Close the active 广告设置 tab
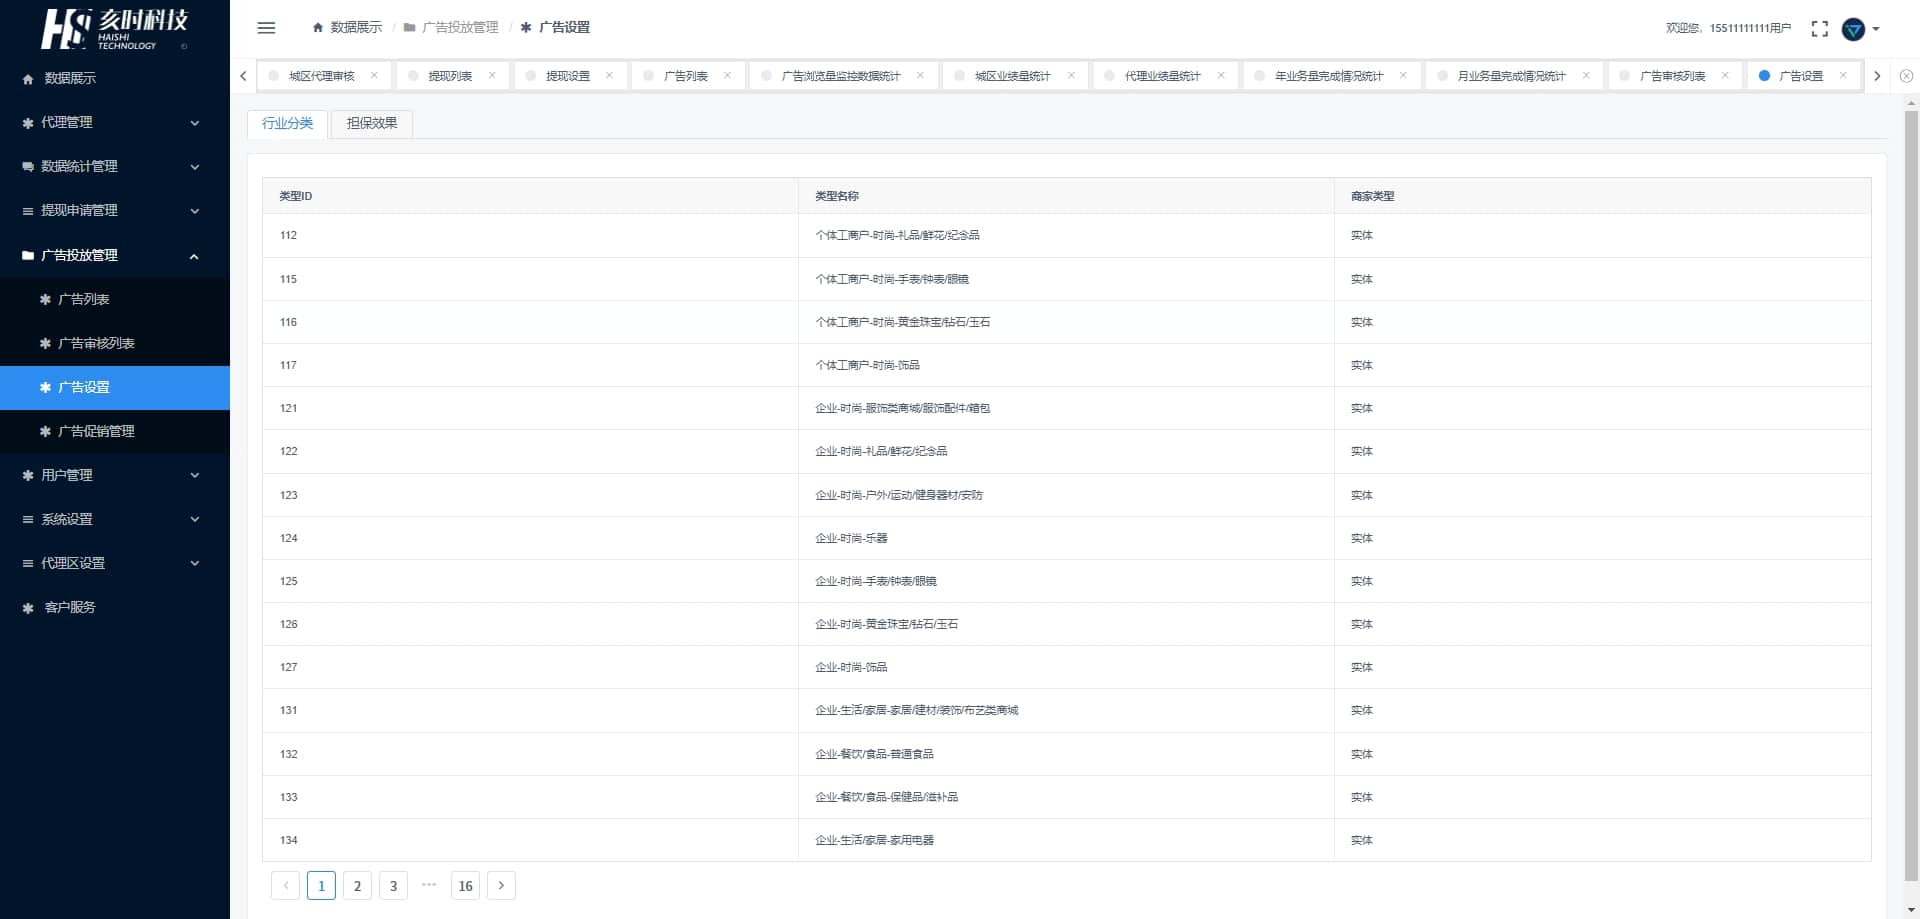Image resolution: width=1920 pixels, height=919 pixels. (x=1843, y=75)
